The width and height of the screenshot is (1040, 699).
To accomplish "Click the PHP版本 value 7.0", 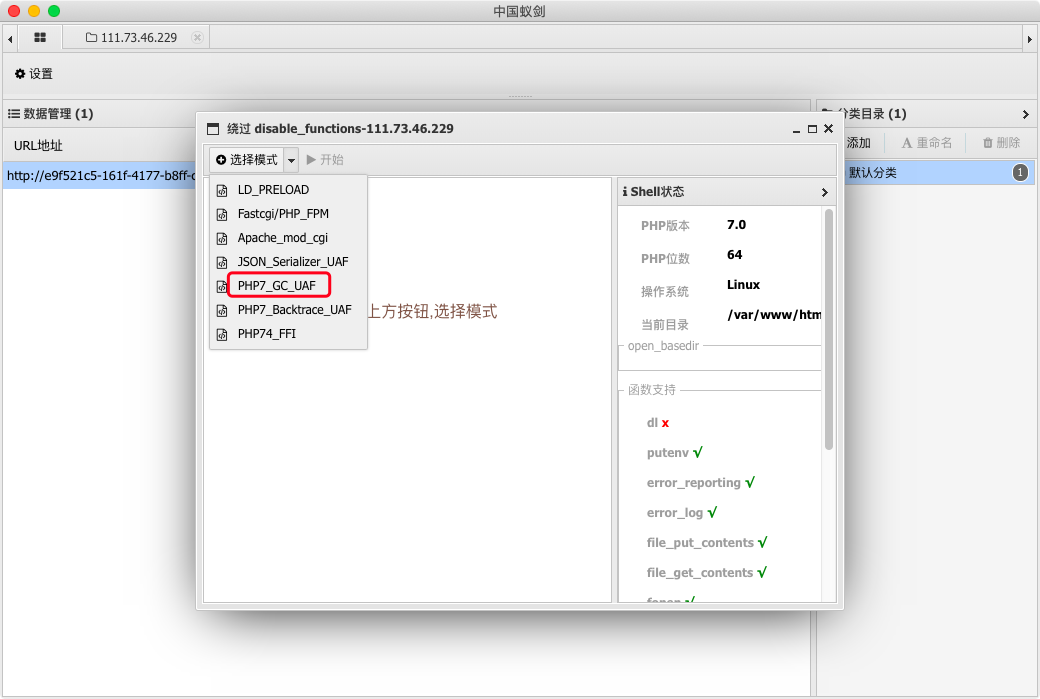I will [736, 225].
